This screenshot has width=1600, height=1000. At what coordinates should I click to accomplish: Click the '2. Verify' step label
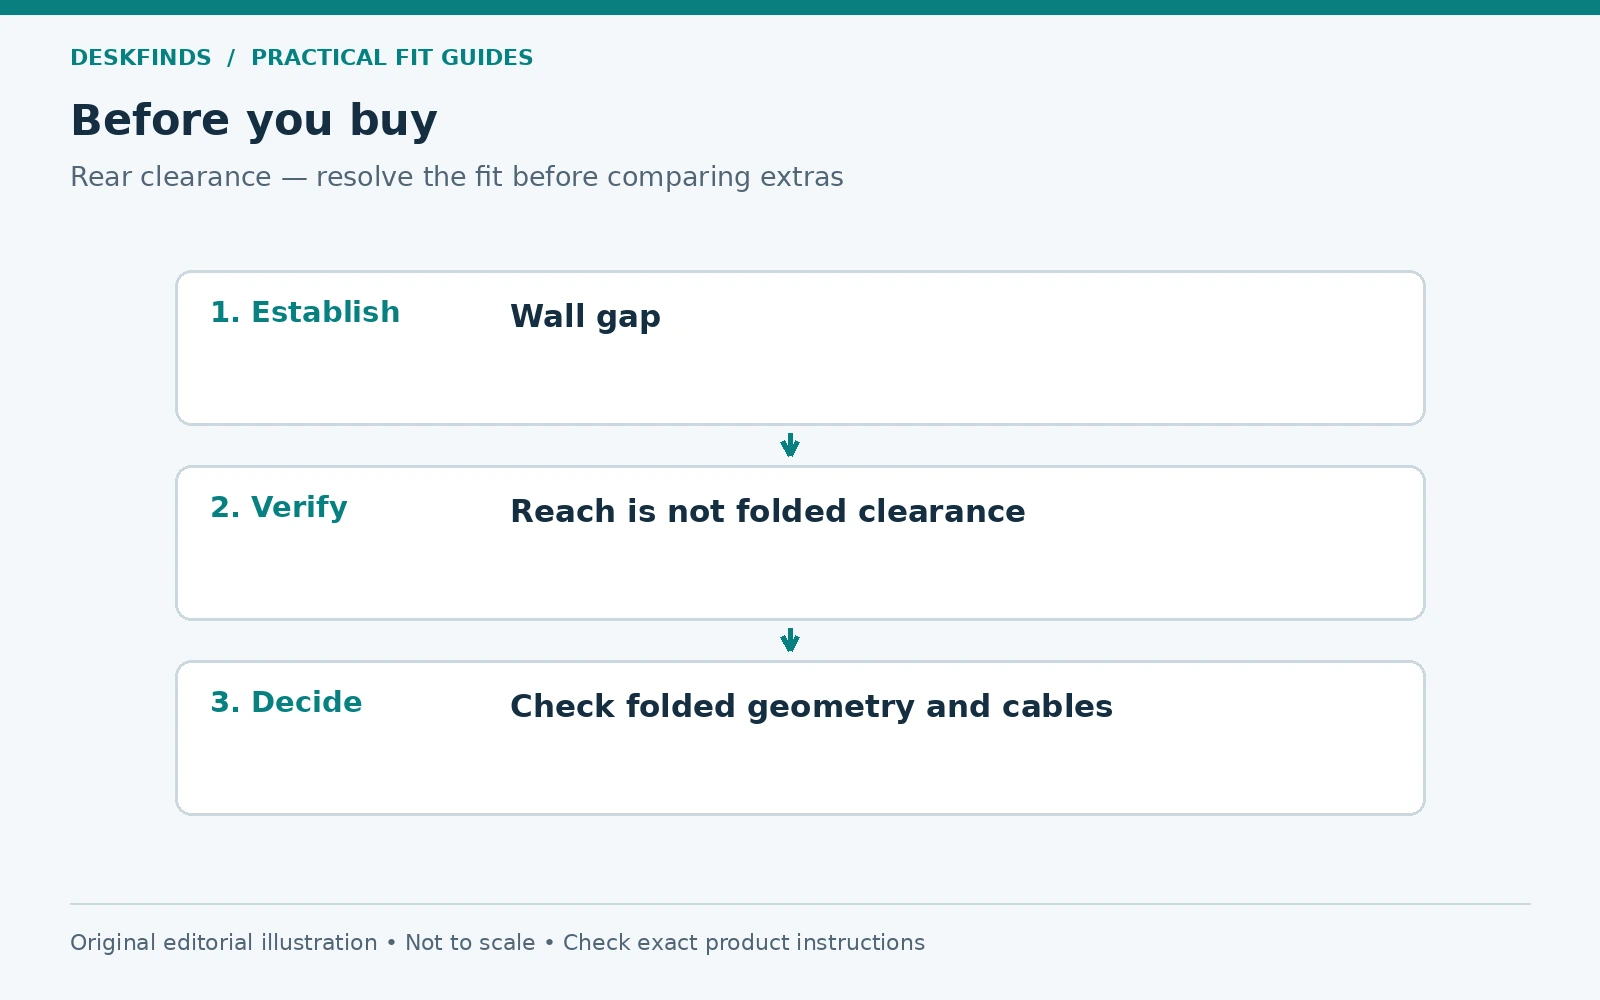pyautogui.click(x=279, y=507)
